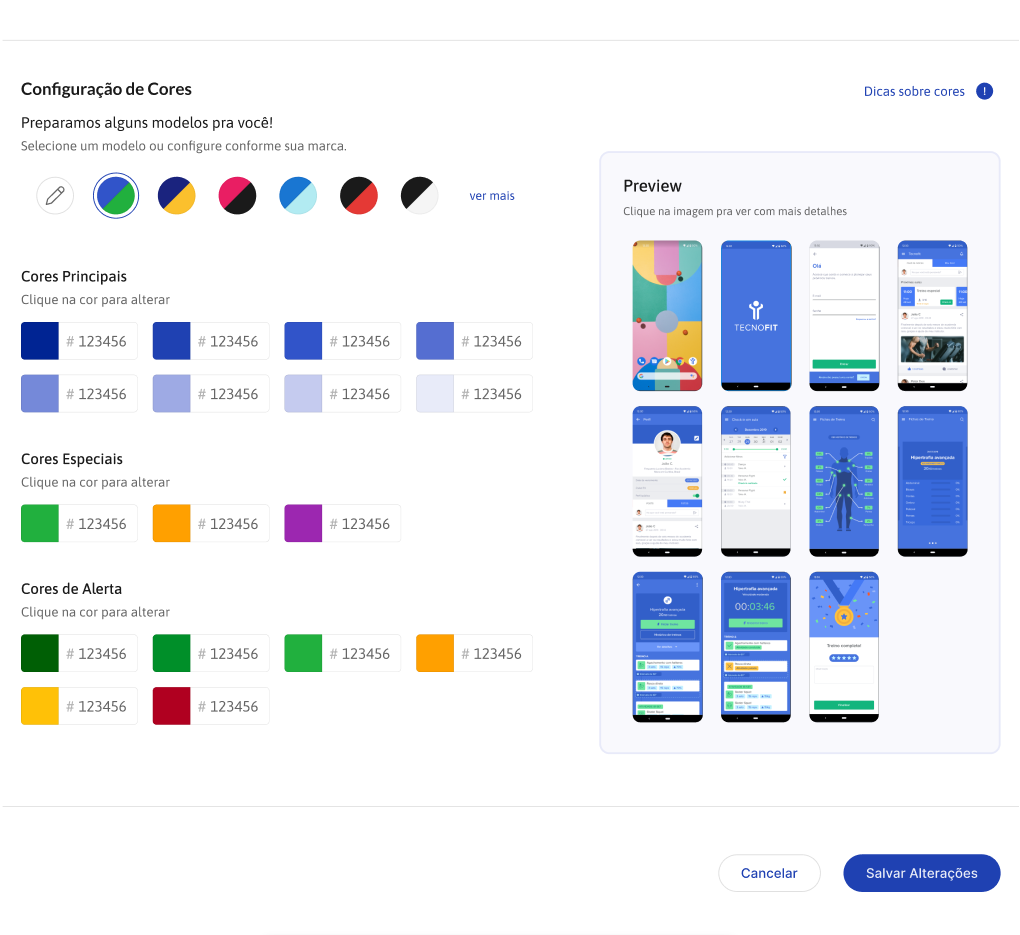
Task: Open the 'ver mais' models link
Action: coord(492,196)
